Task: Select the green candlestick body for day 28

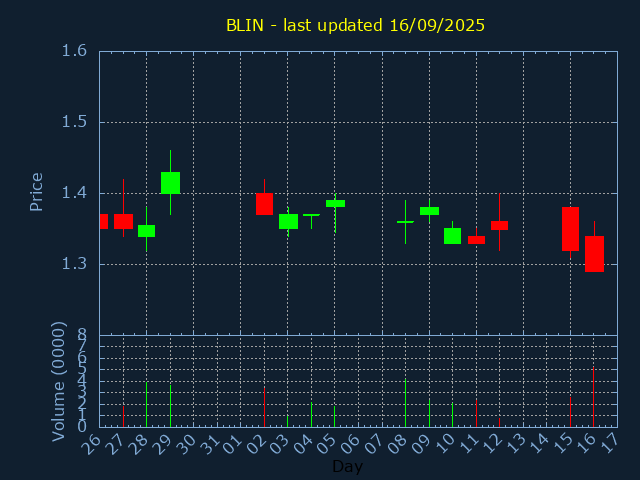Action: coord(147,231)
